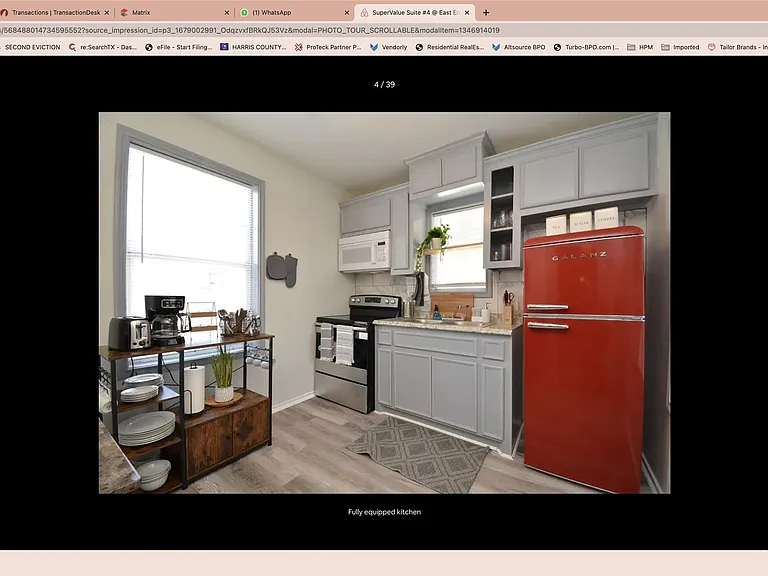This screenshot has width=768, height=576.
Task: Open a new browser tab
Action: click(x=486, y=13)
